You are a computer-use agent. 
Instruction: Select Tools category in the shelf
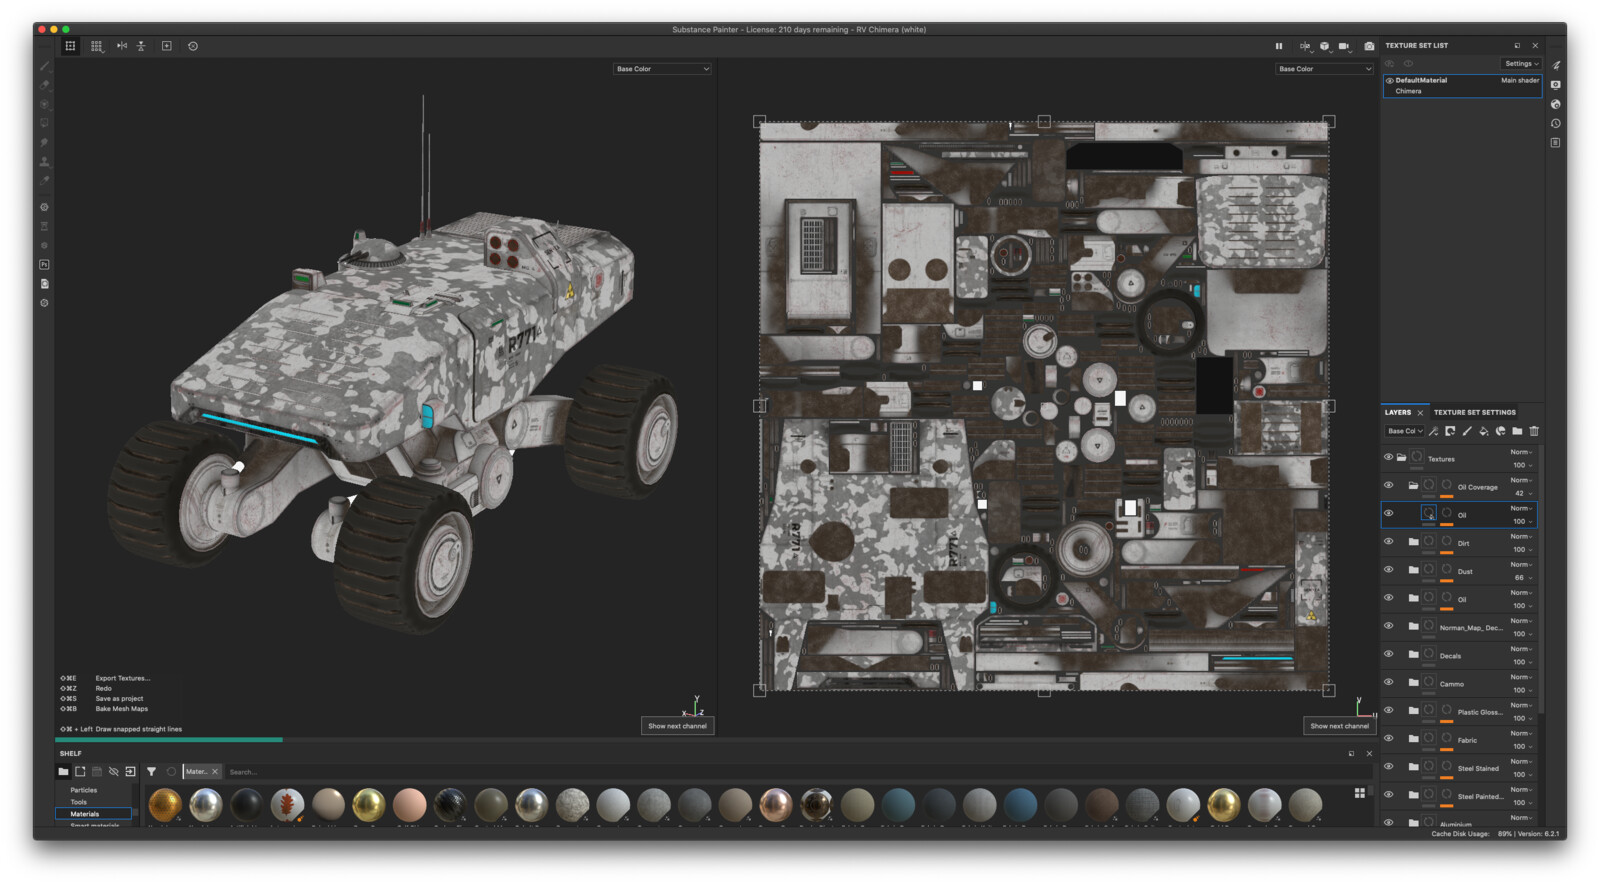(x=78, y=802)
